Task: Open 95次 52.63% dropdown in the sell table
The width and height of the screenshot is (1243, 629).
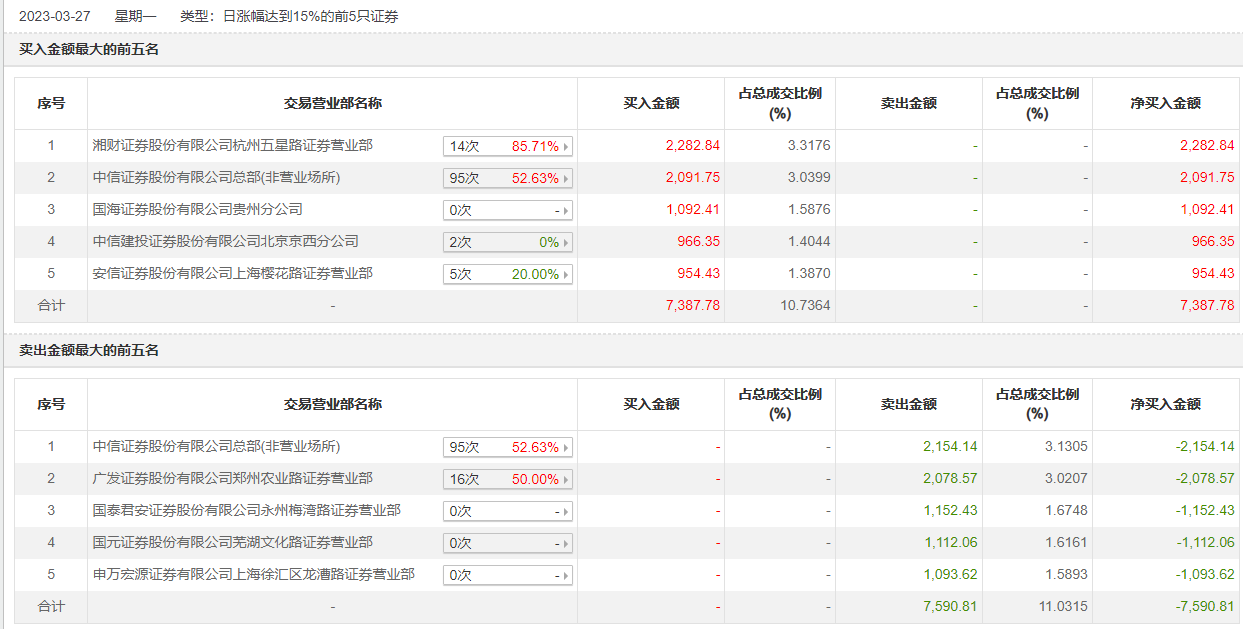Action: tap(508, 447)
